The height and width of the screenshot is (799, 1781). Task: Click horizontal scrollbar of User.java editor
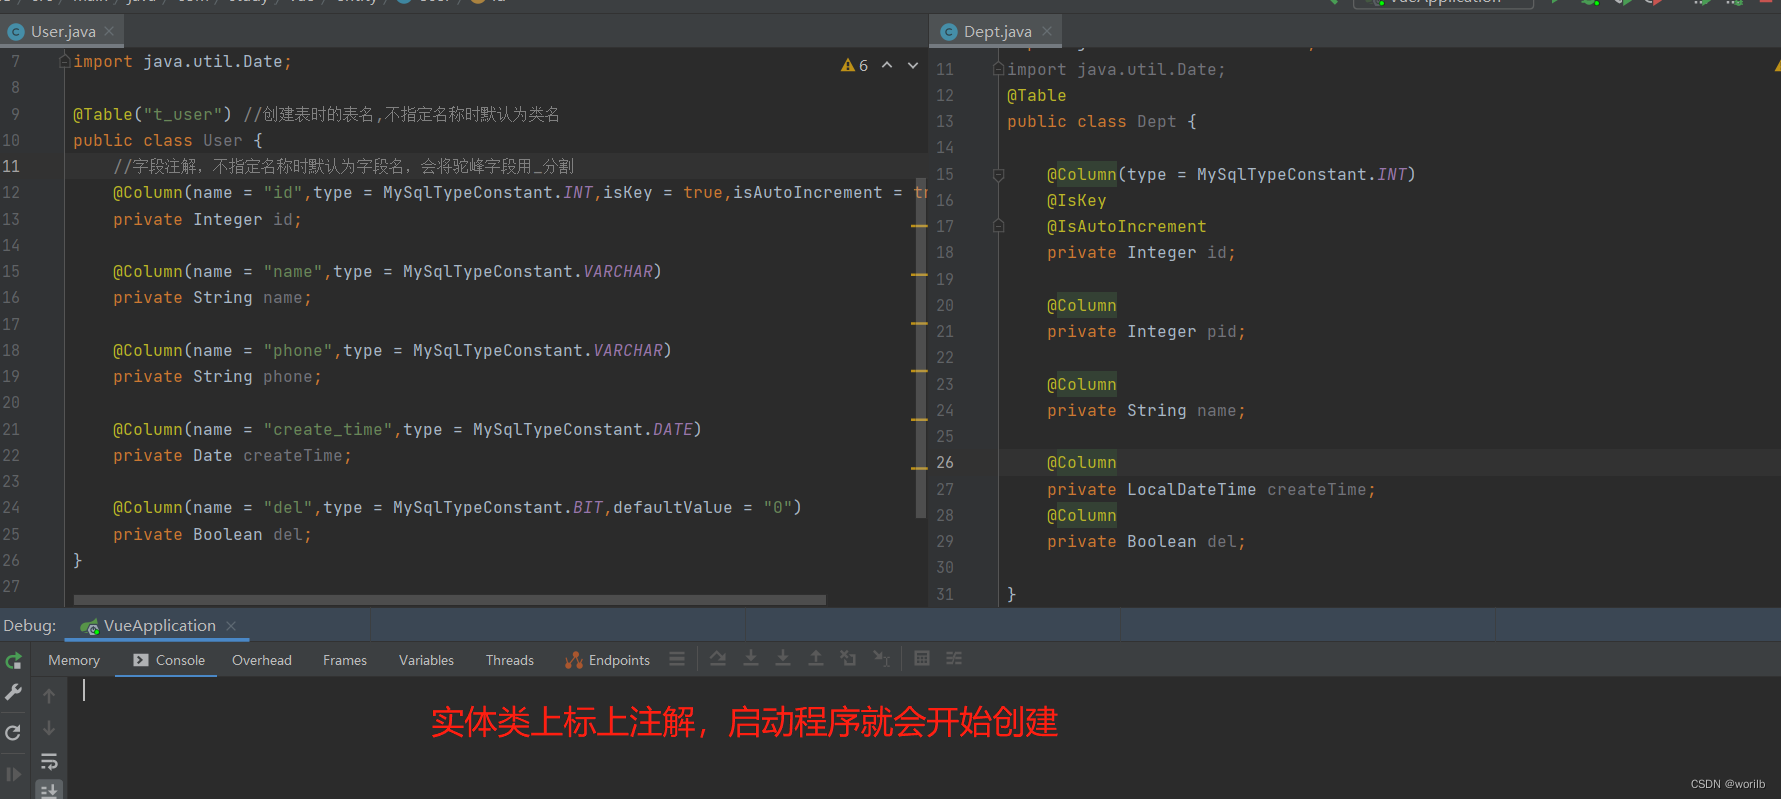(x=450, y=600)
